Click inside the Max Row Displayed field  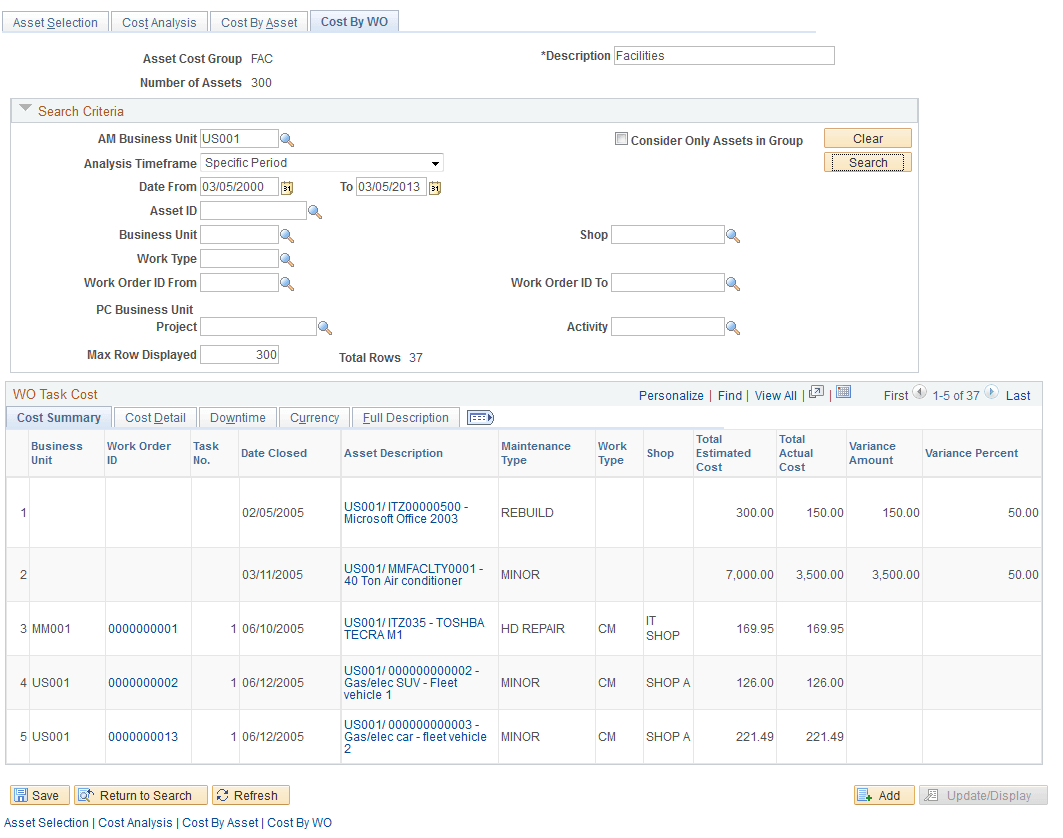(238, 354)
